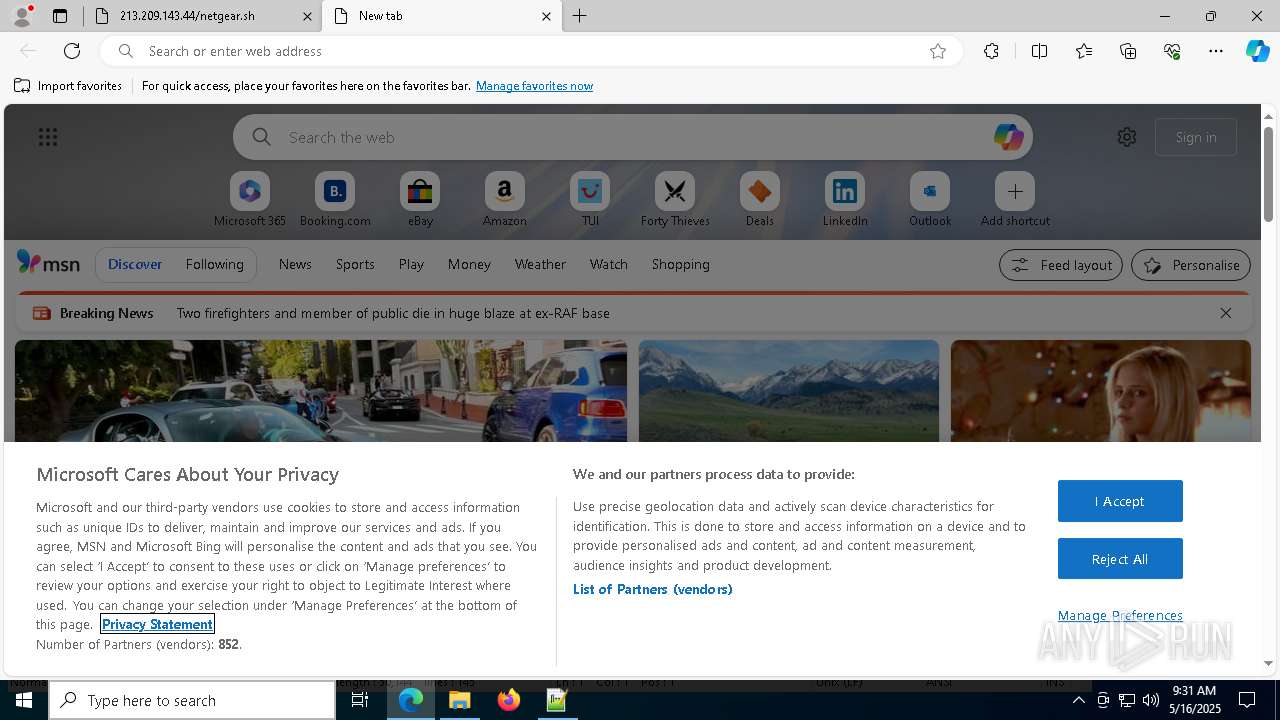The width and height of the screenshot is (1280, 720).
Task: Focus the Search the web box
Action: [632, 137]
